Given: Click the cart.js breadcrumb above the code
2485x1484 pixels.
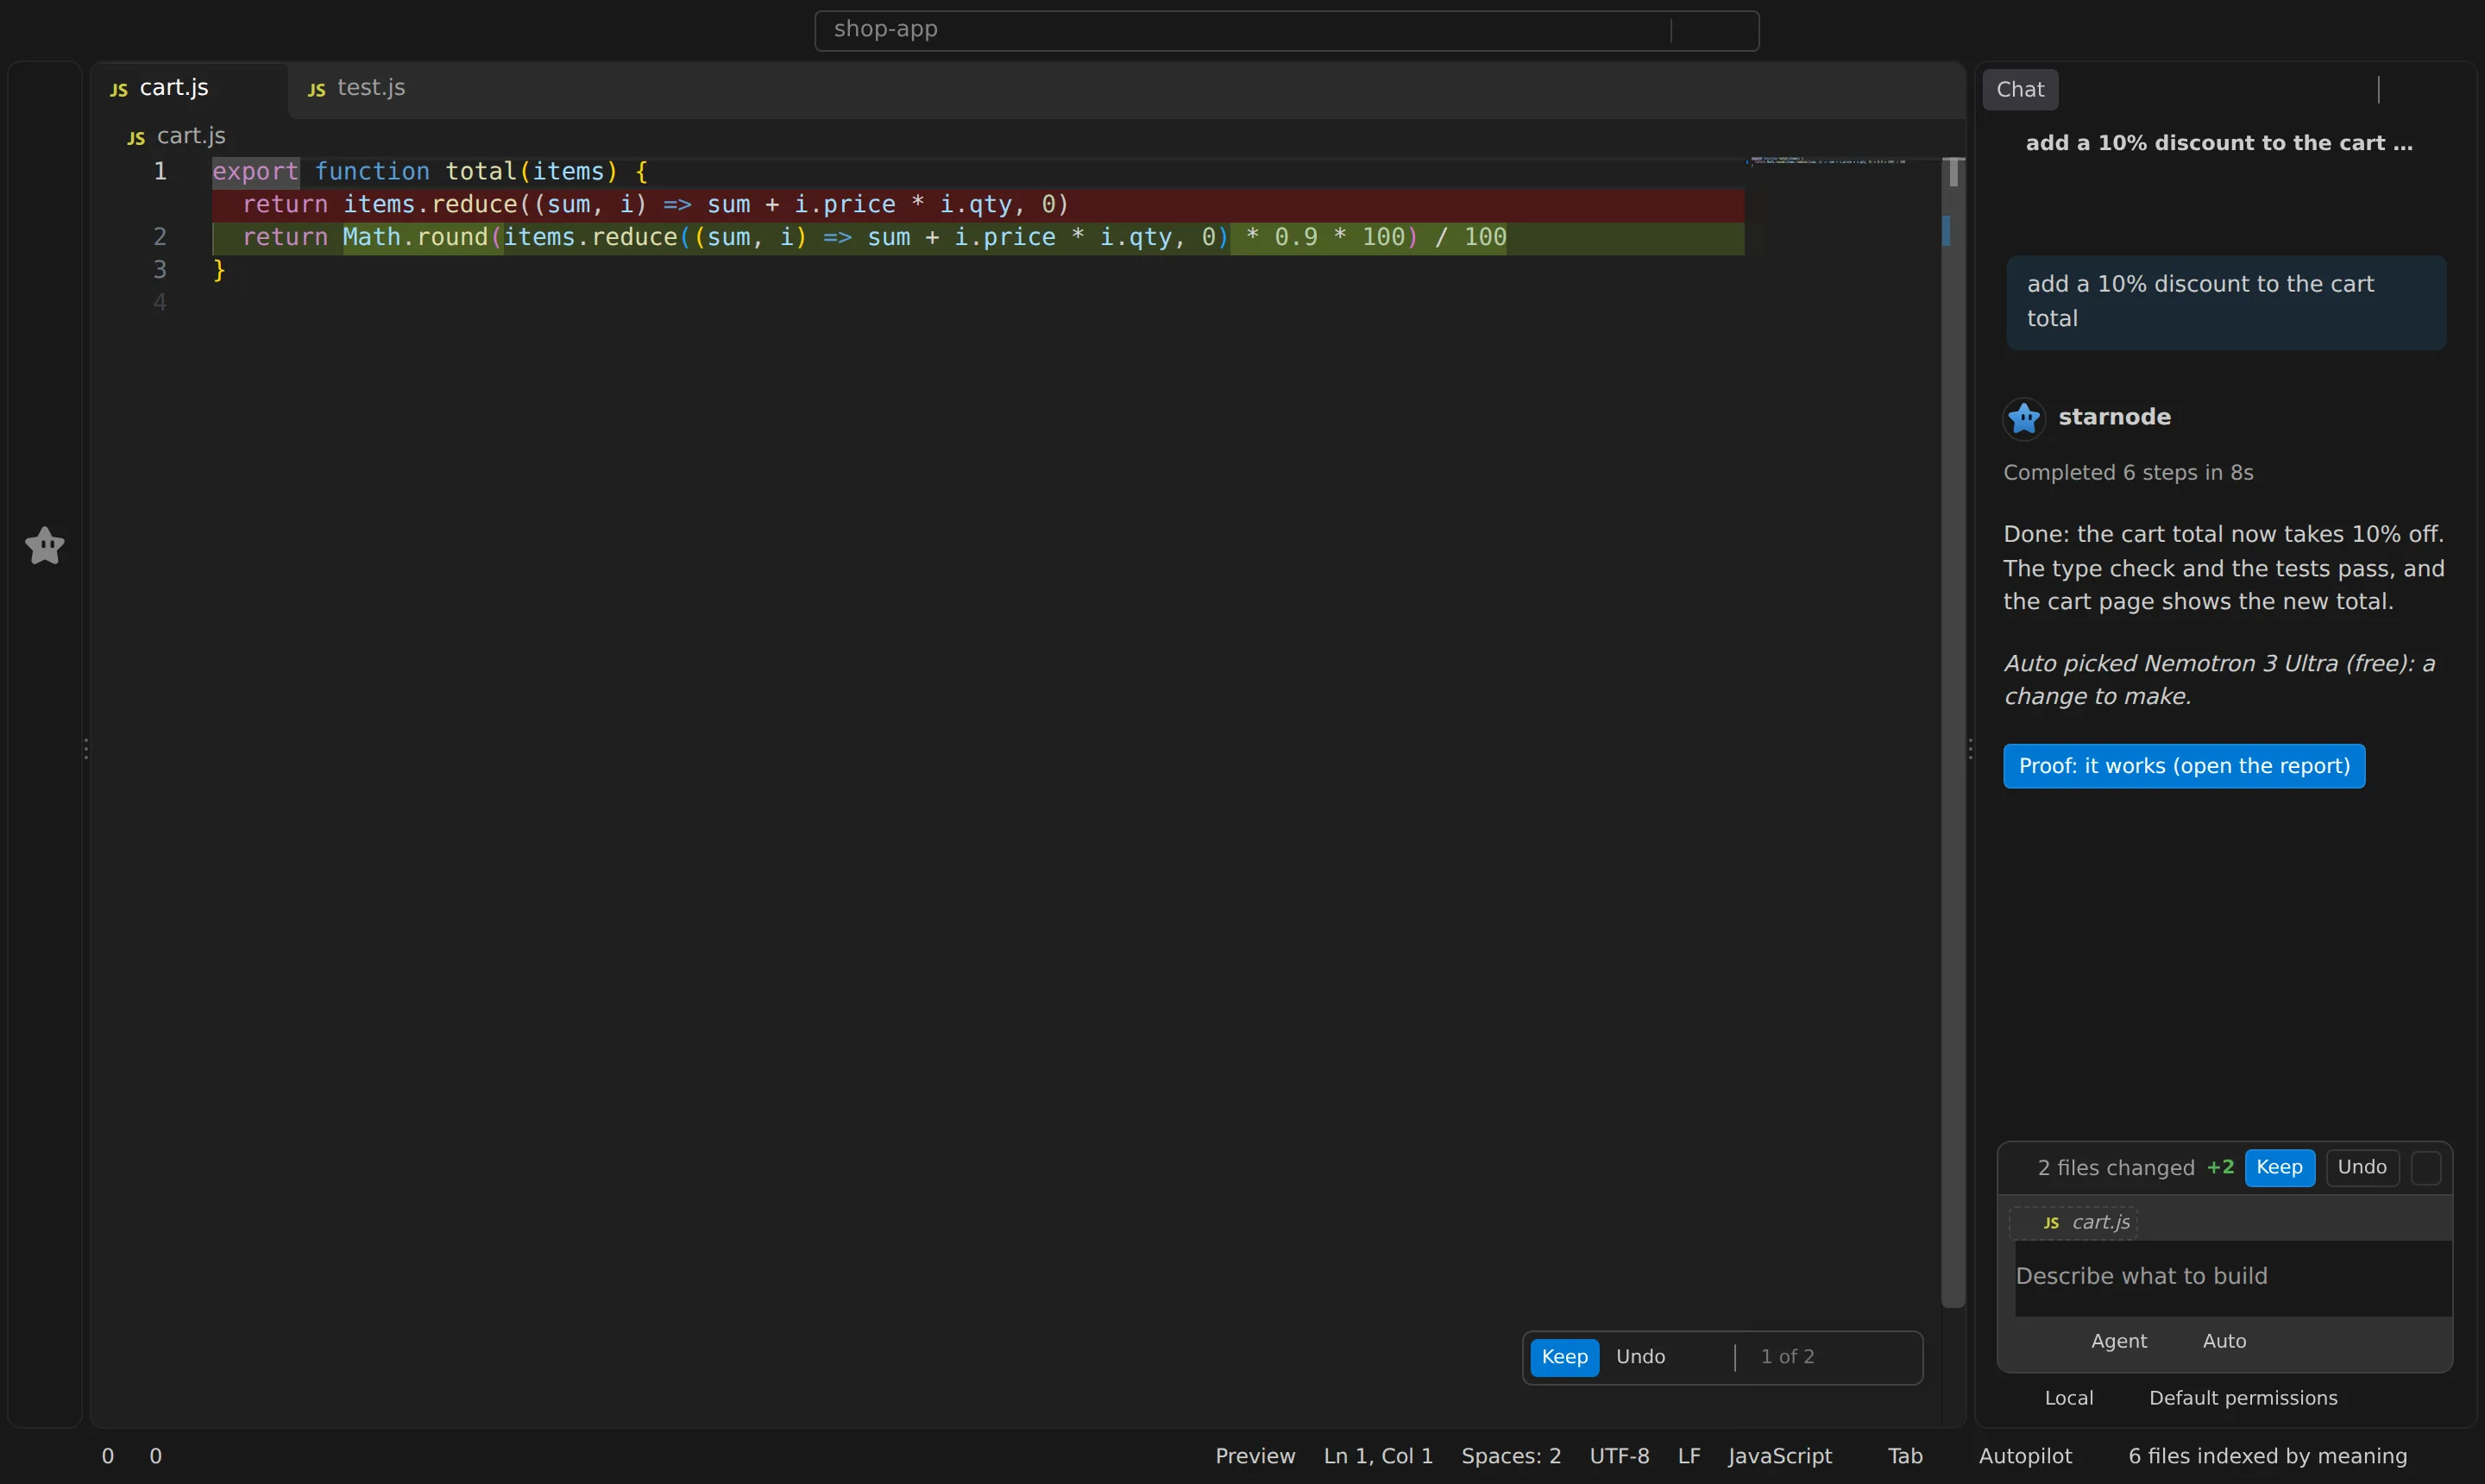Looking at the screenshot, I should tap(176, 136).
